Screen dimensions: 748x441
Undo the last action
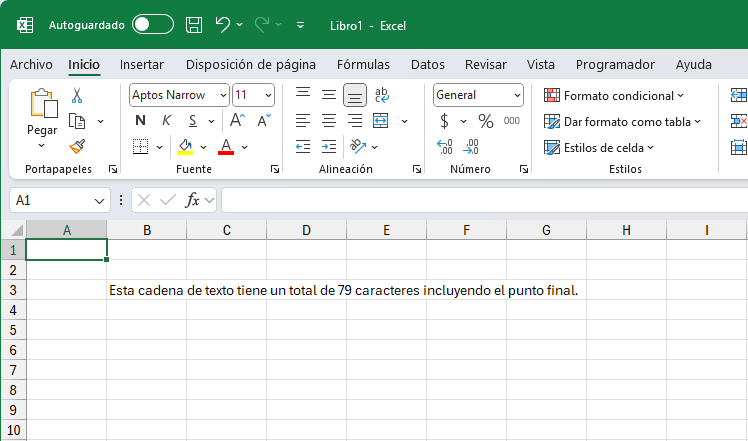222,24
